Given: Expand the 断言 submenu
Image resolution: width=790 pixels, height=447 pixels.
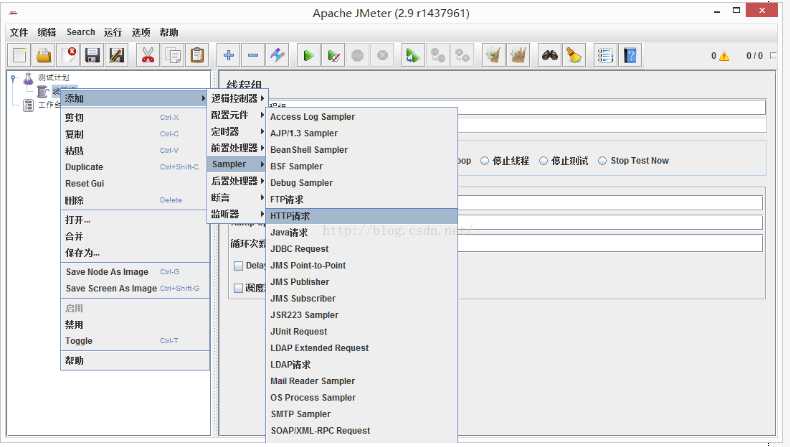Looking at the screenshot, I should tap(237, 198).
